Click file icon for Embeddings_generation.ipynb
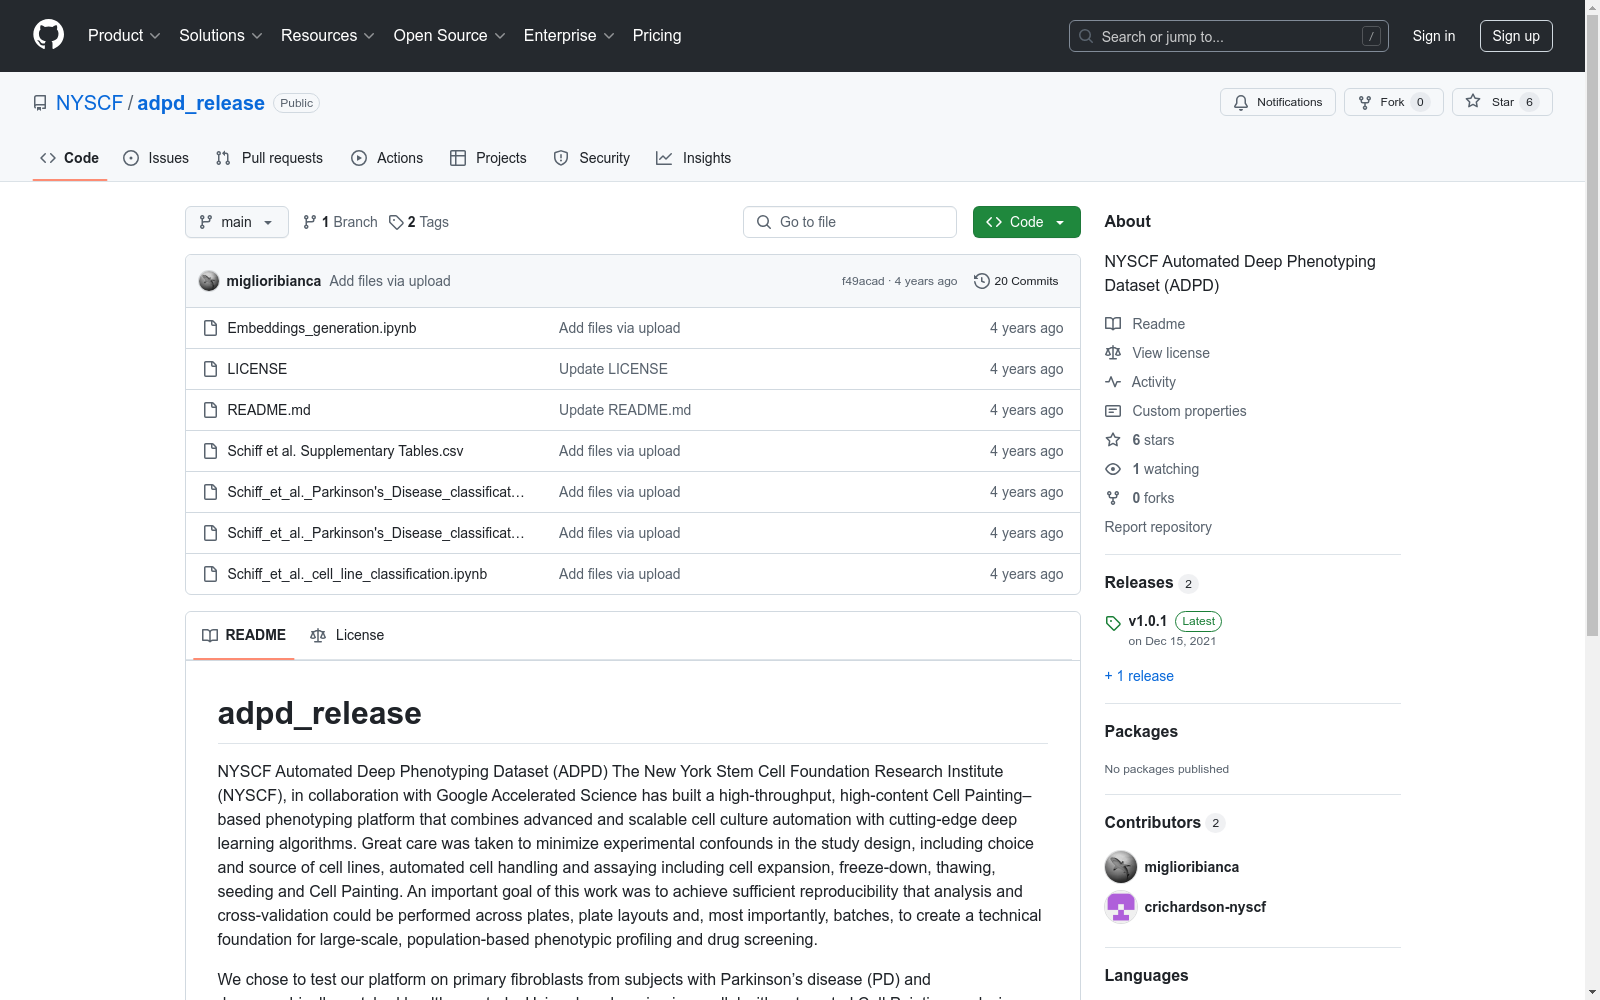The height and width of the screenshot is (1000, 1600). 210,328
